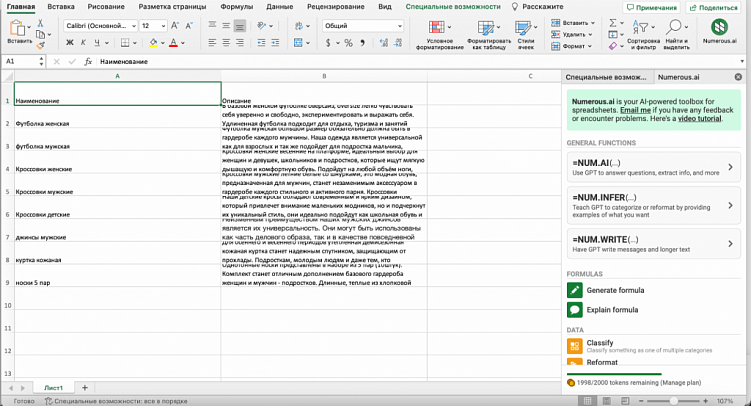751x406 pixels.
Task: Open the Рецензирование ribbon tab
Action: [x=336, y=7]
